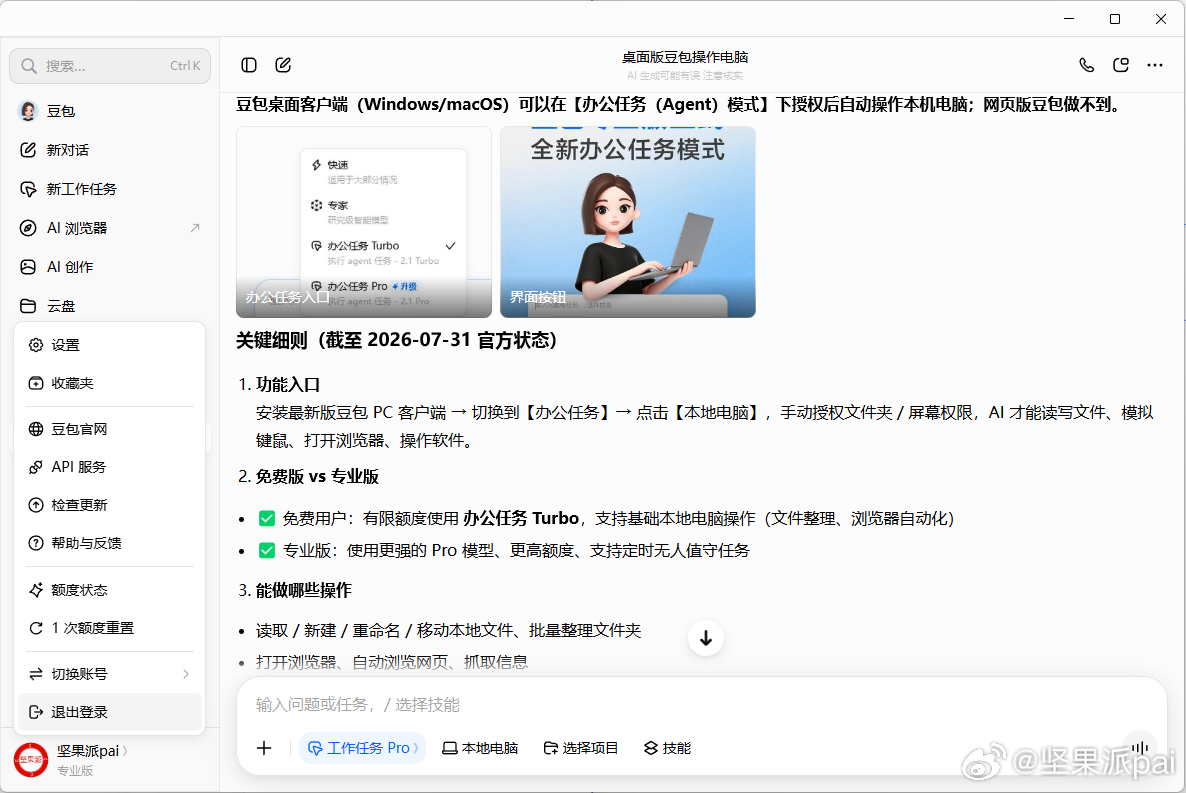Select 新对话 in the sidebar

[110, 150]
